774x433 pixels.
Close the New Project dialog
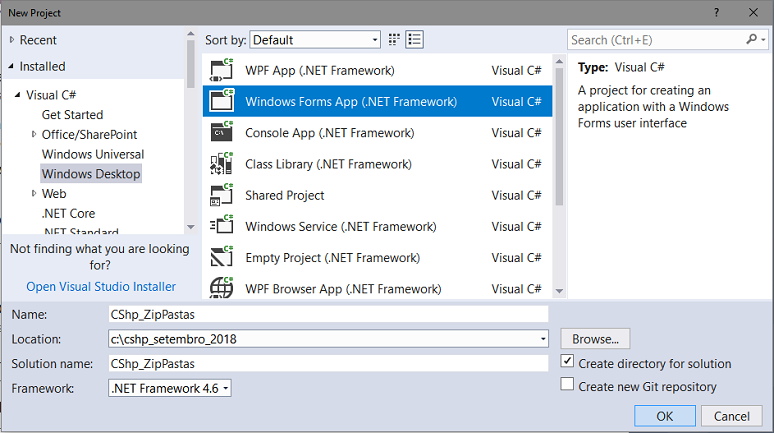point(753,12)
